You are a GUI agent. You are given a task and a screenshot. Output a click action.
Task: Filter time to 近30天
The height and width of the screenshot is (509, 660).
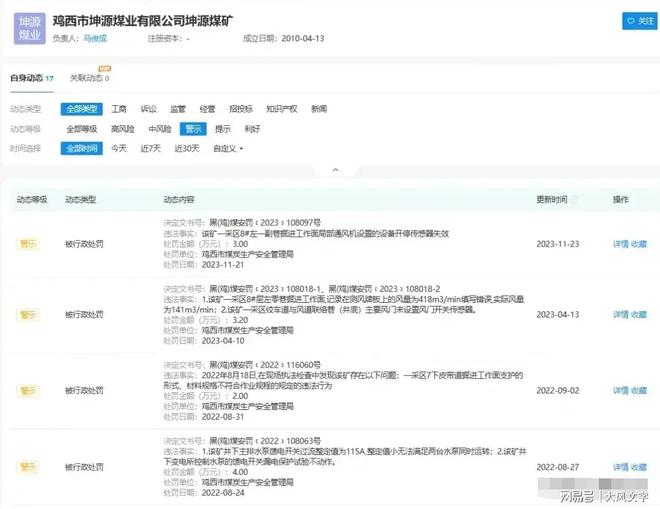[x=187, y=148]
